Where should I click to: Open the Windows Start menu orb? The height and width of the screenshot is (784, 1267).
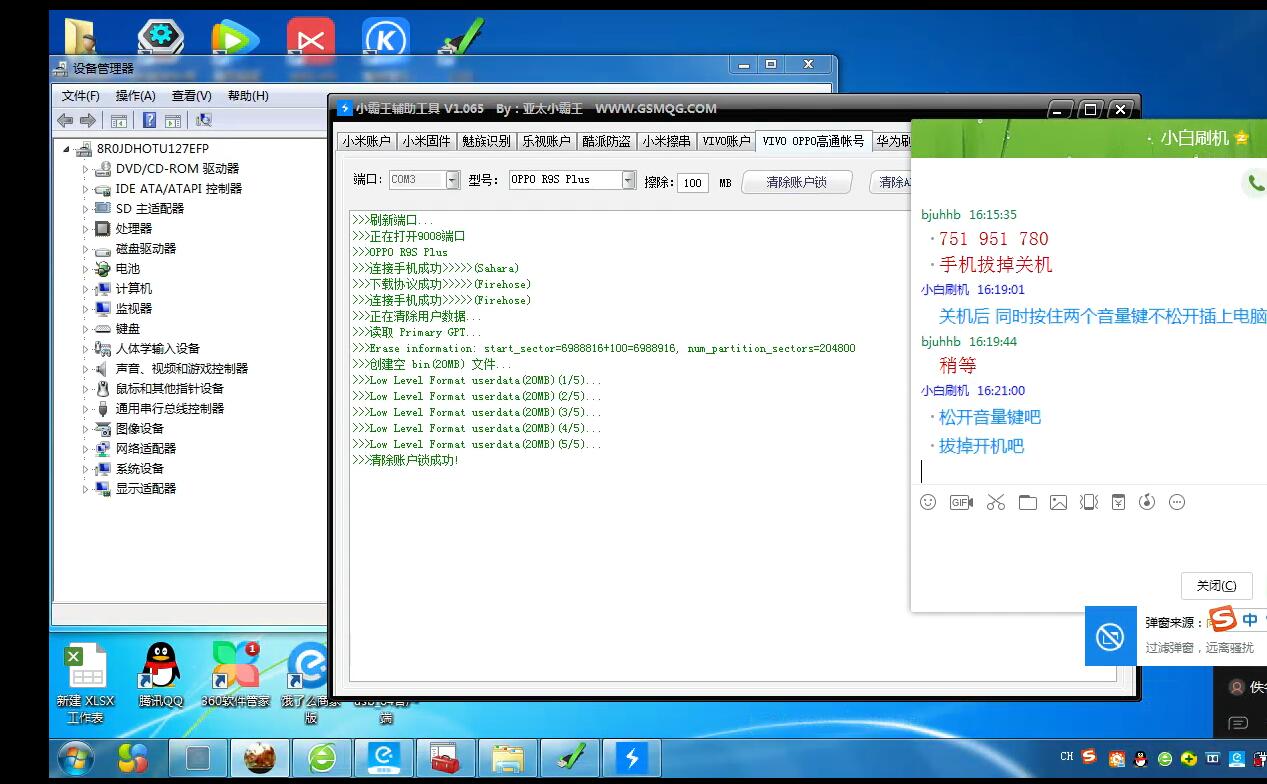click(x=76, y=759)
